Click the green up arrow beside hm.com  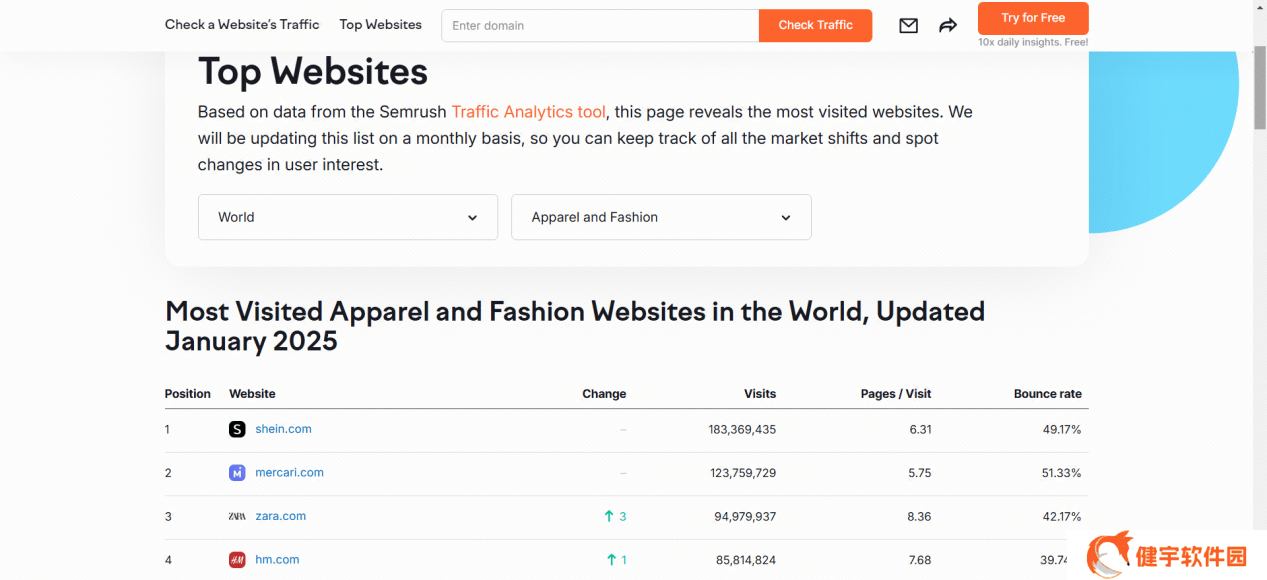click(x=611, y=560)
